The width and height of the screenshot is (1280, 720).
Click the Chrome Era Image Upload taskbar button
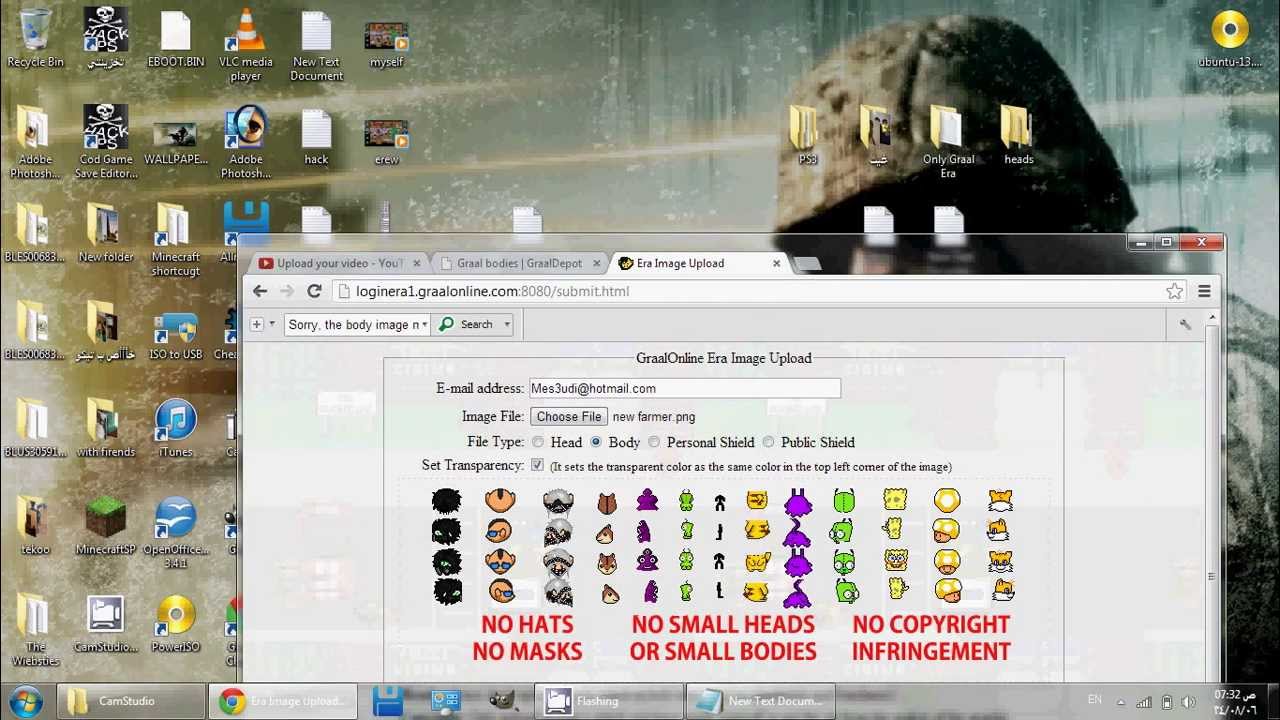(x=284, y=701)
